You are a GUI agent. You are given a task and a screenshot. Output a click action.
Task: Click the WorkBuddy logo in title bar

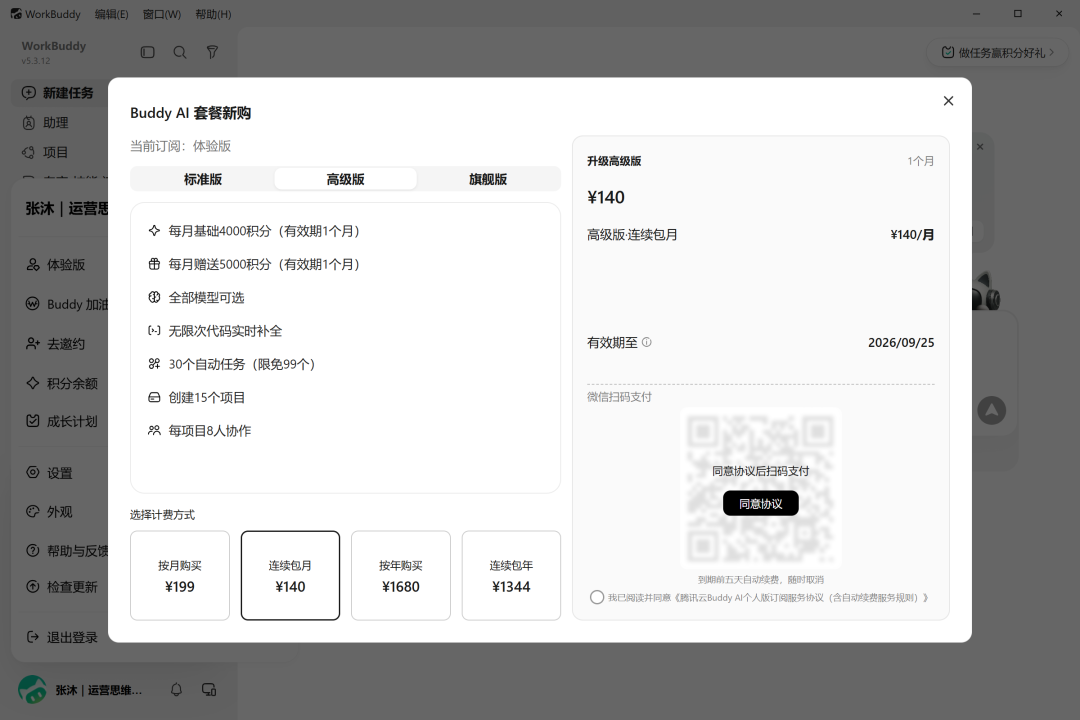click(x=16, y=14)
